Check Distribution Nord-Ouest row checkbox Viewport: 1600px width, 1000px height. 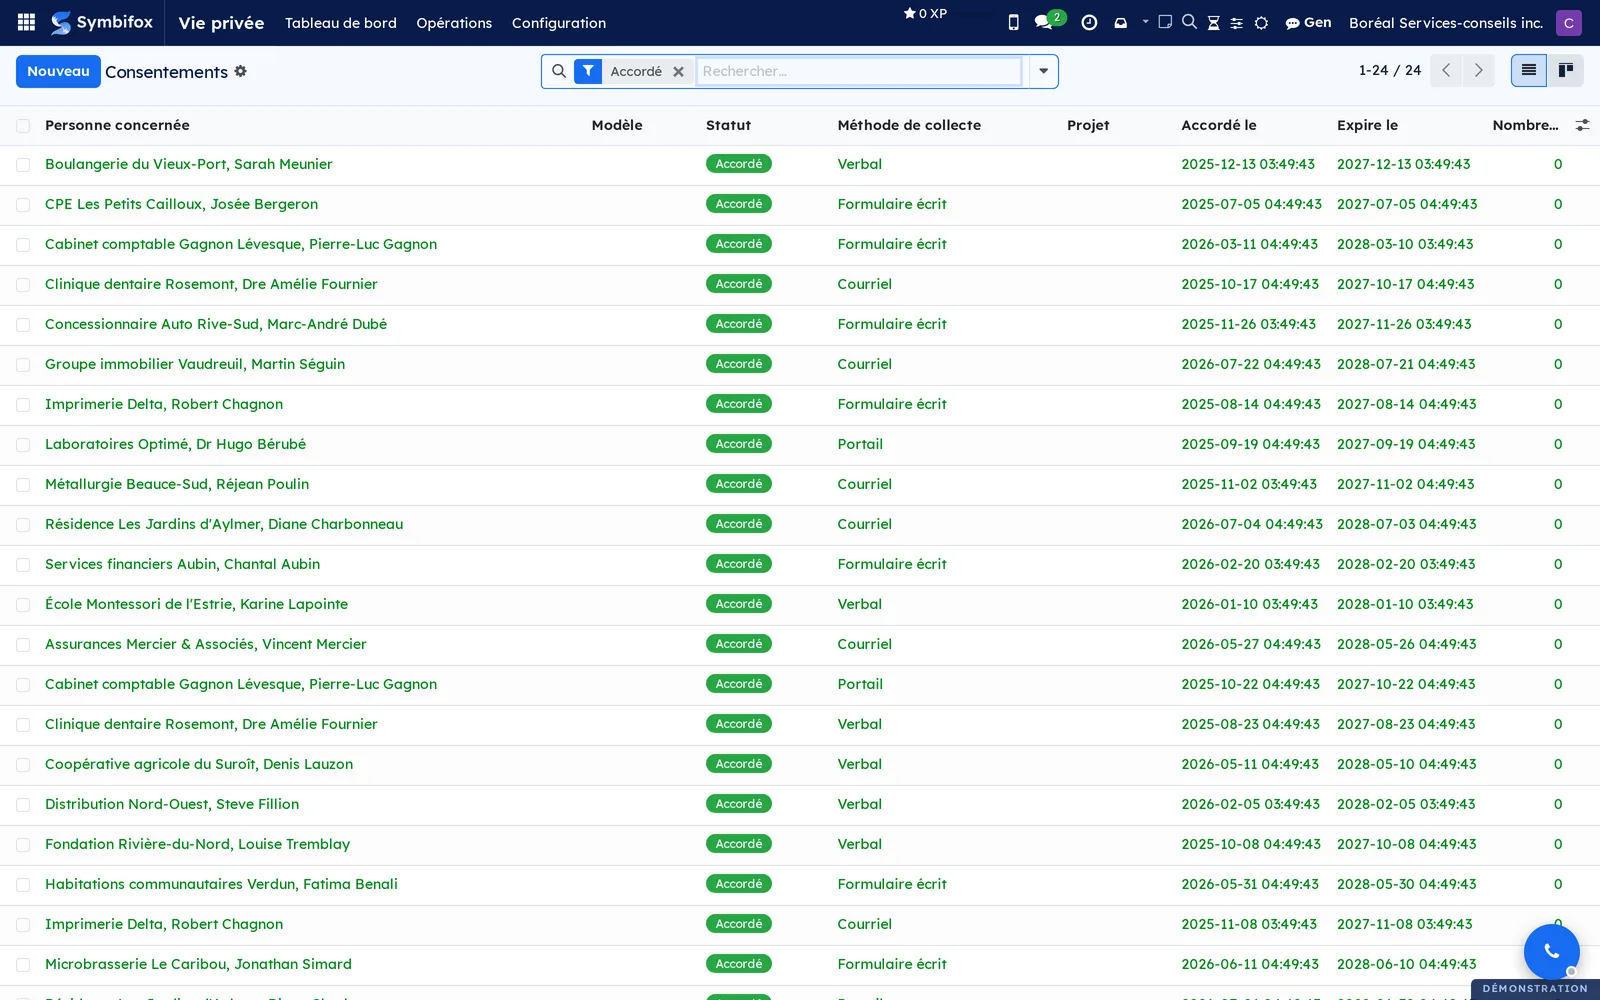(23, 805)
